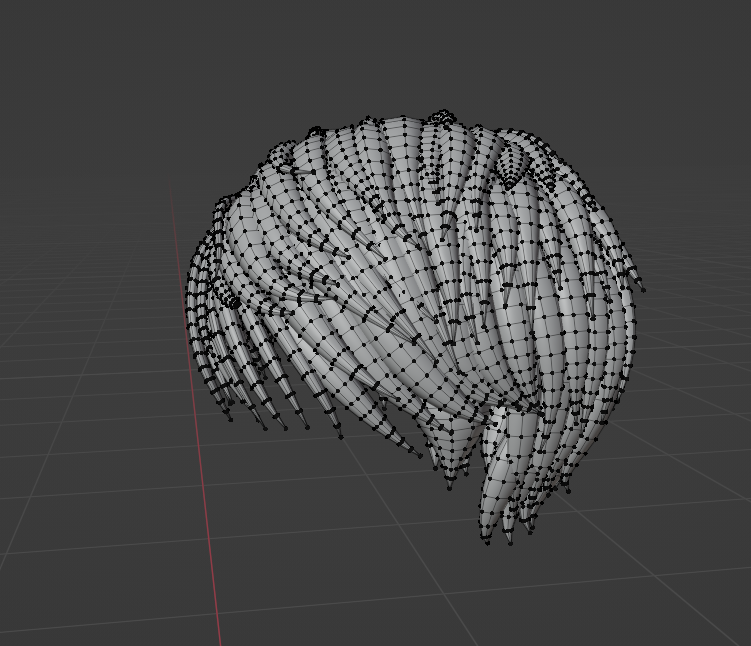751x646 pixels.
Task: Click the tip of the lowest hair strand
Action: point(487,541)
